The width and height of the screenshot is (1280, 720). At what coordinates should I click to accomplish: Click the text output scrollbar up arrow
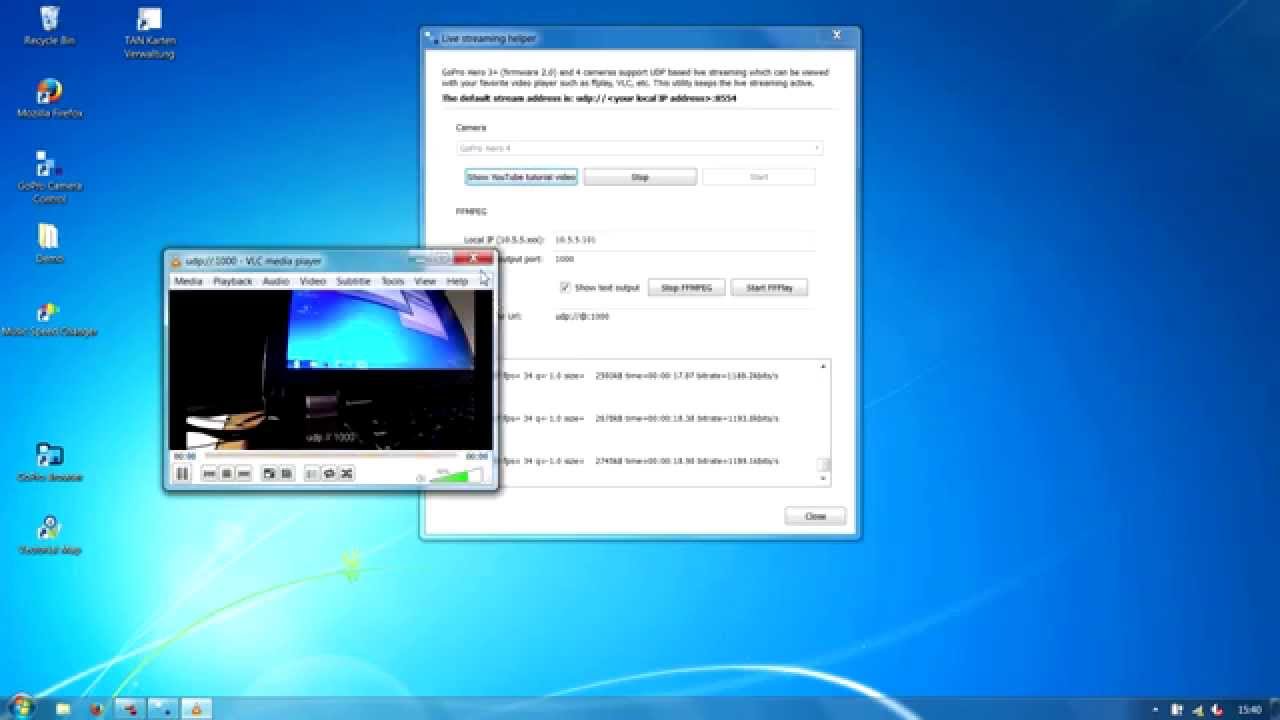824,367
